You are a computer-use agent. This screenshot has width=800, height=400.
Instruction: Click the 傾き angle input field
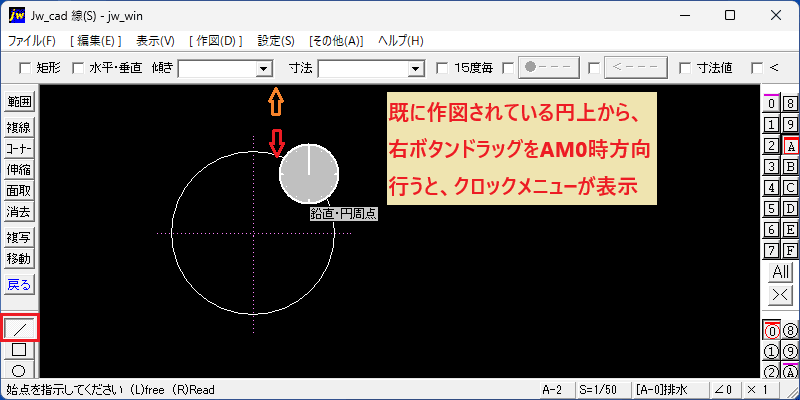point(217,68)
